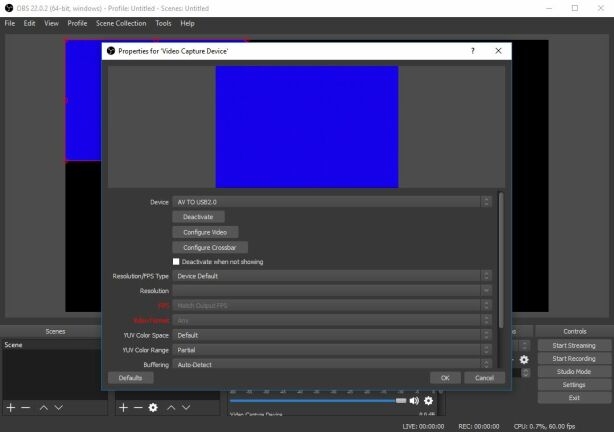Viewport: 614px width, 432px height.
Task: Click the help question mark in Properties dialog
Action: (473, 51)
